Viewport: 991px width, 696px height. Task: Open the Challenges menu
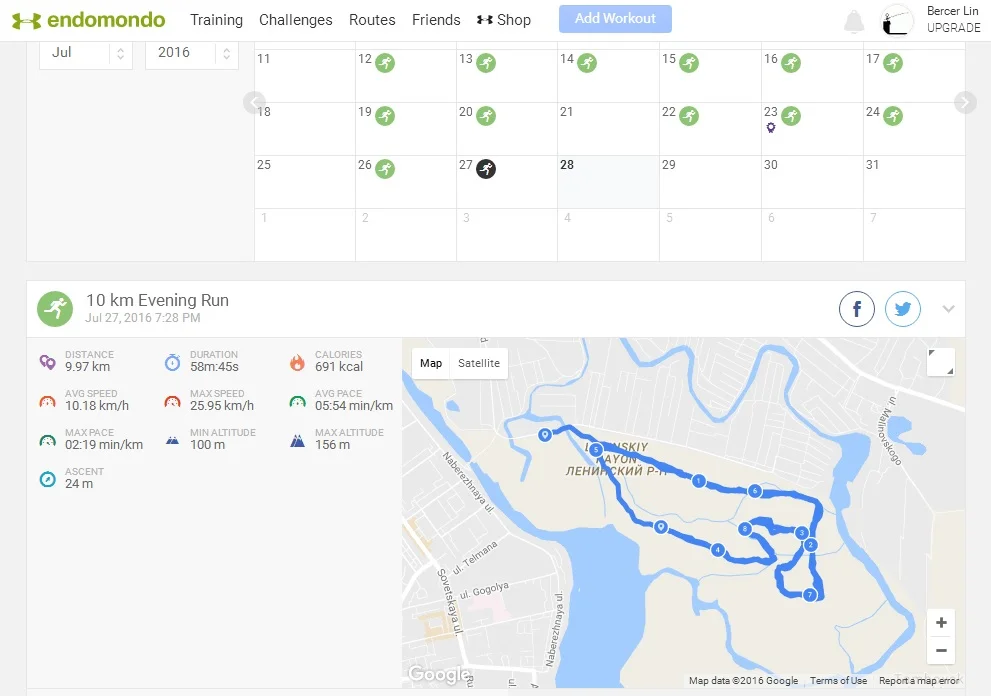(x=296, y=20)
